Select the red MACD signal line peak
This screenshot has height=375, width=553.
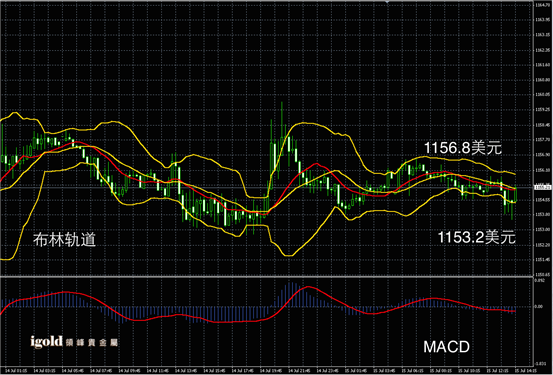(308, 287)
